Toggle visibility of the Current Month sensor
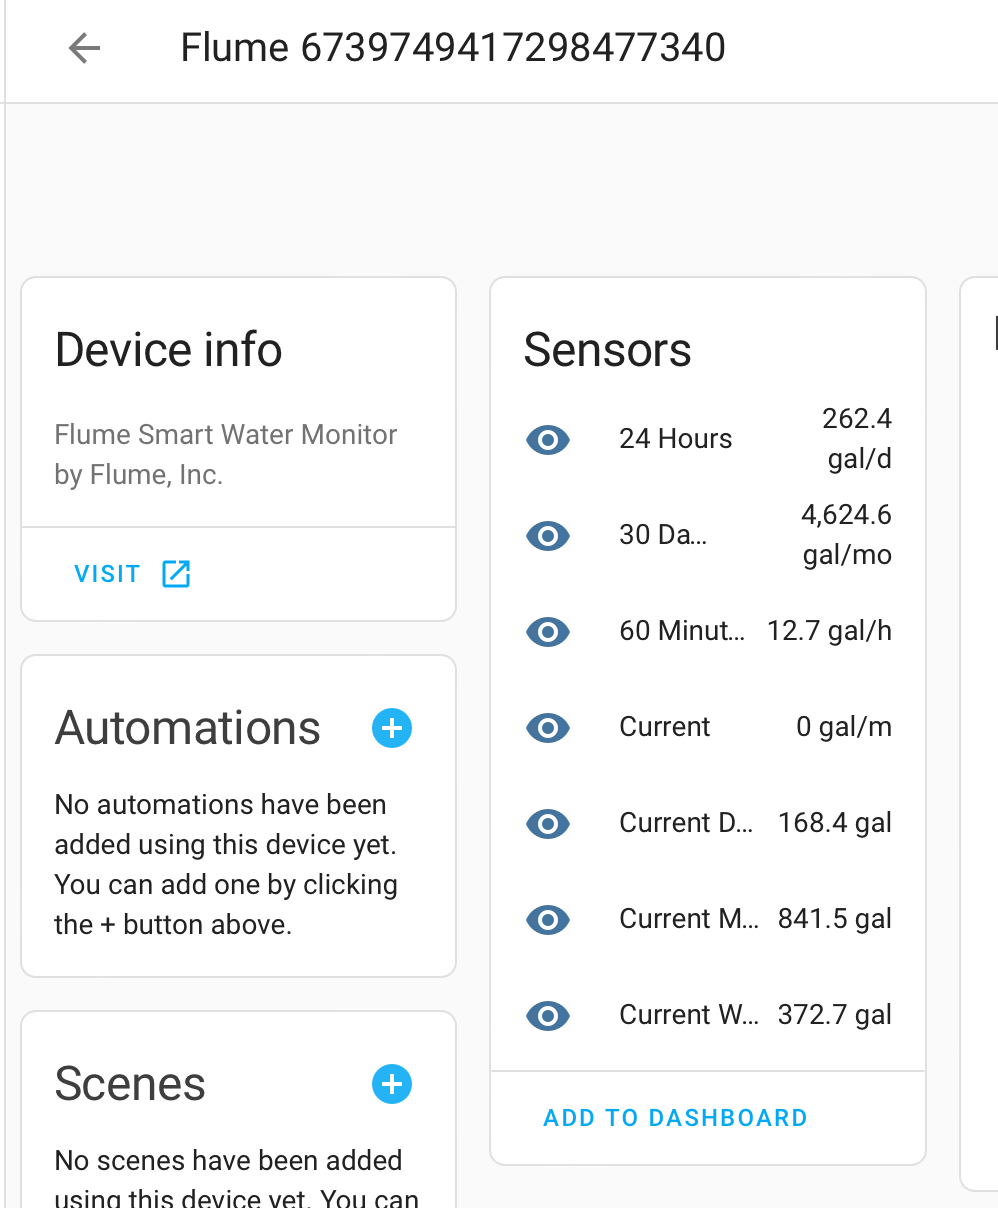This screenshot has height=1208, width=998. tap(548, 920)
